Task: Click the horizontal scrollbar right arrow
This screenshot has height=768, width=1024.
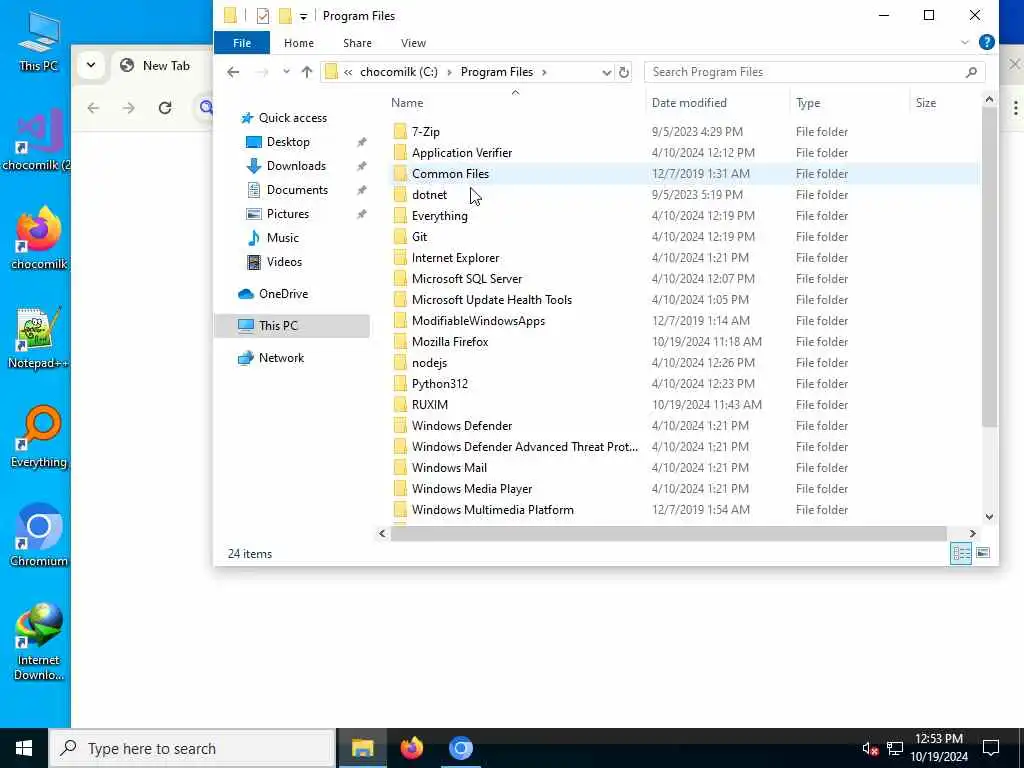Action: 972,534
